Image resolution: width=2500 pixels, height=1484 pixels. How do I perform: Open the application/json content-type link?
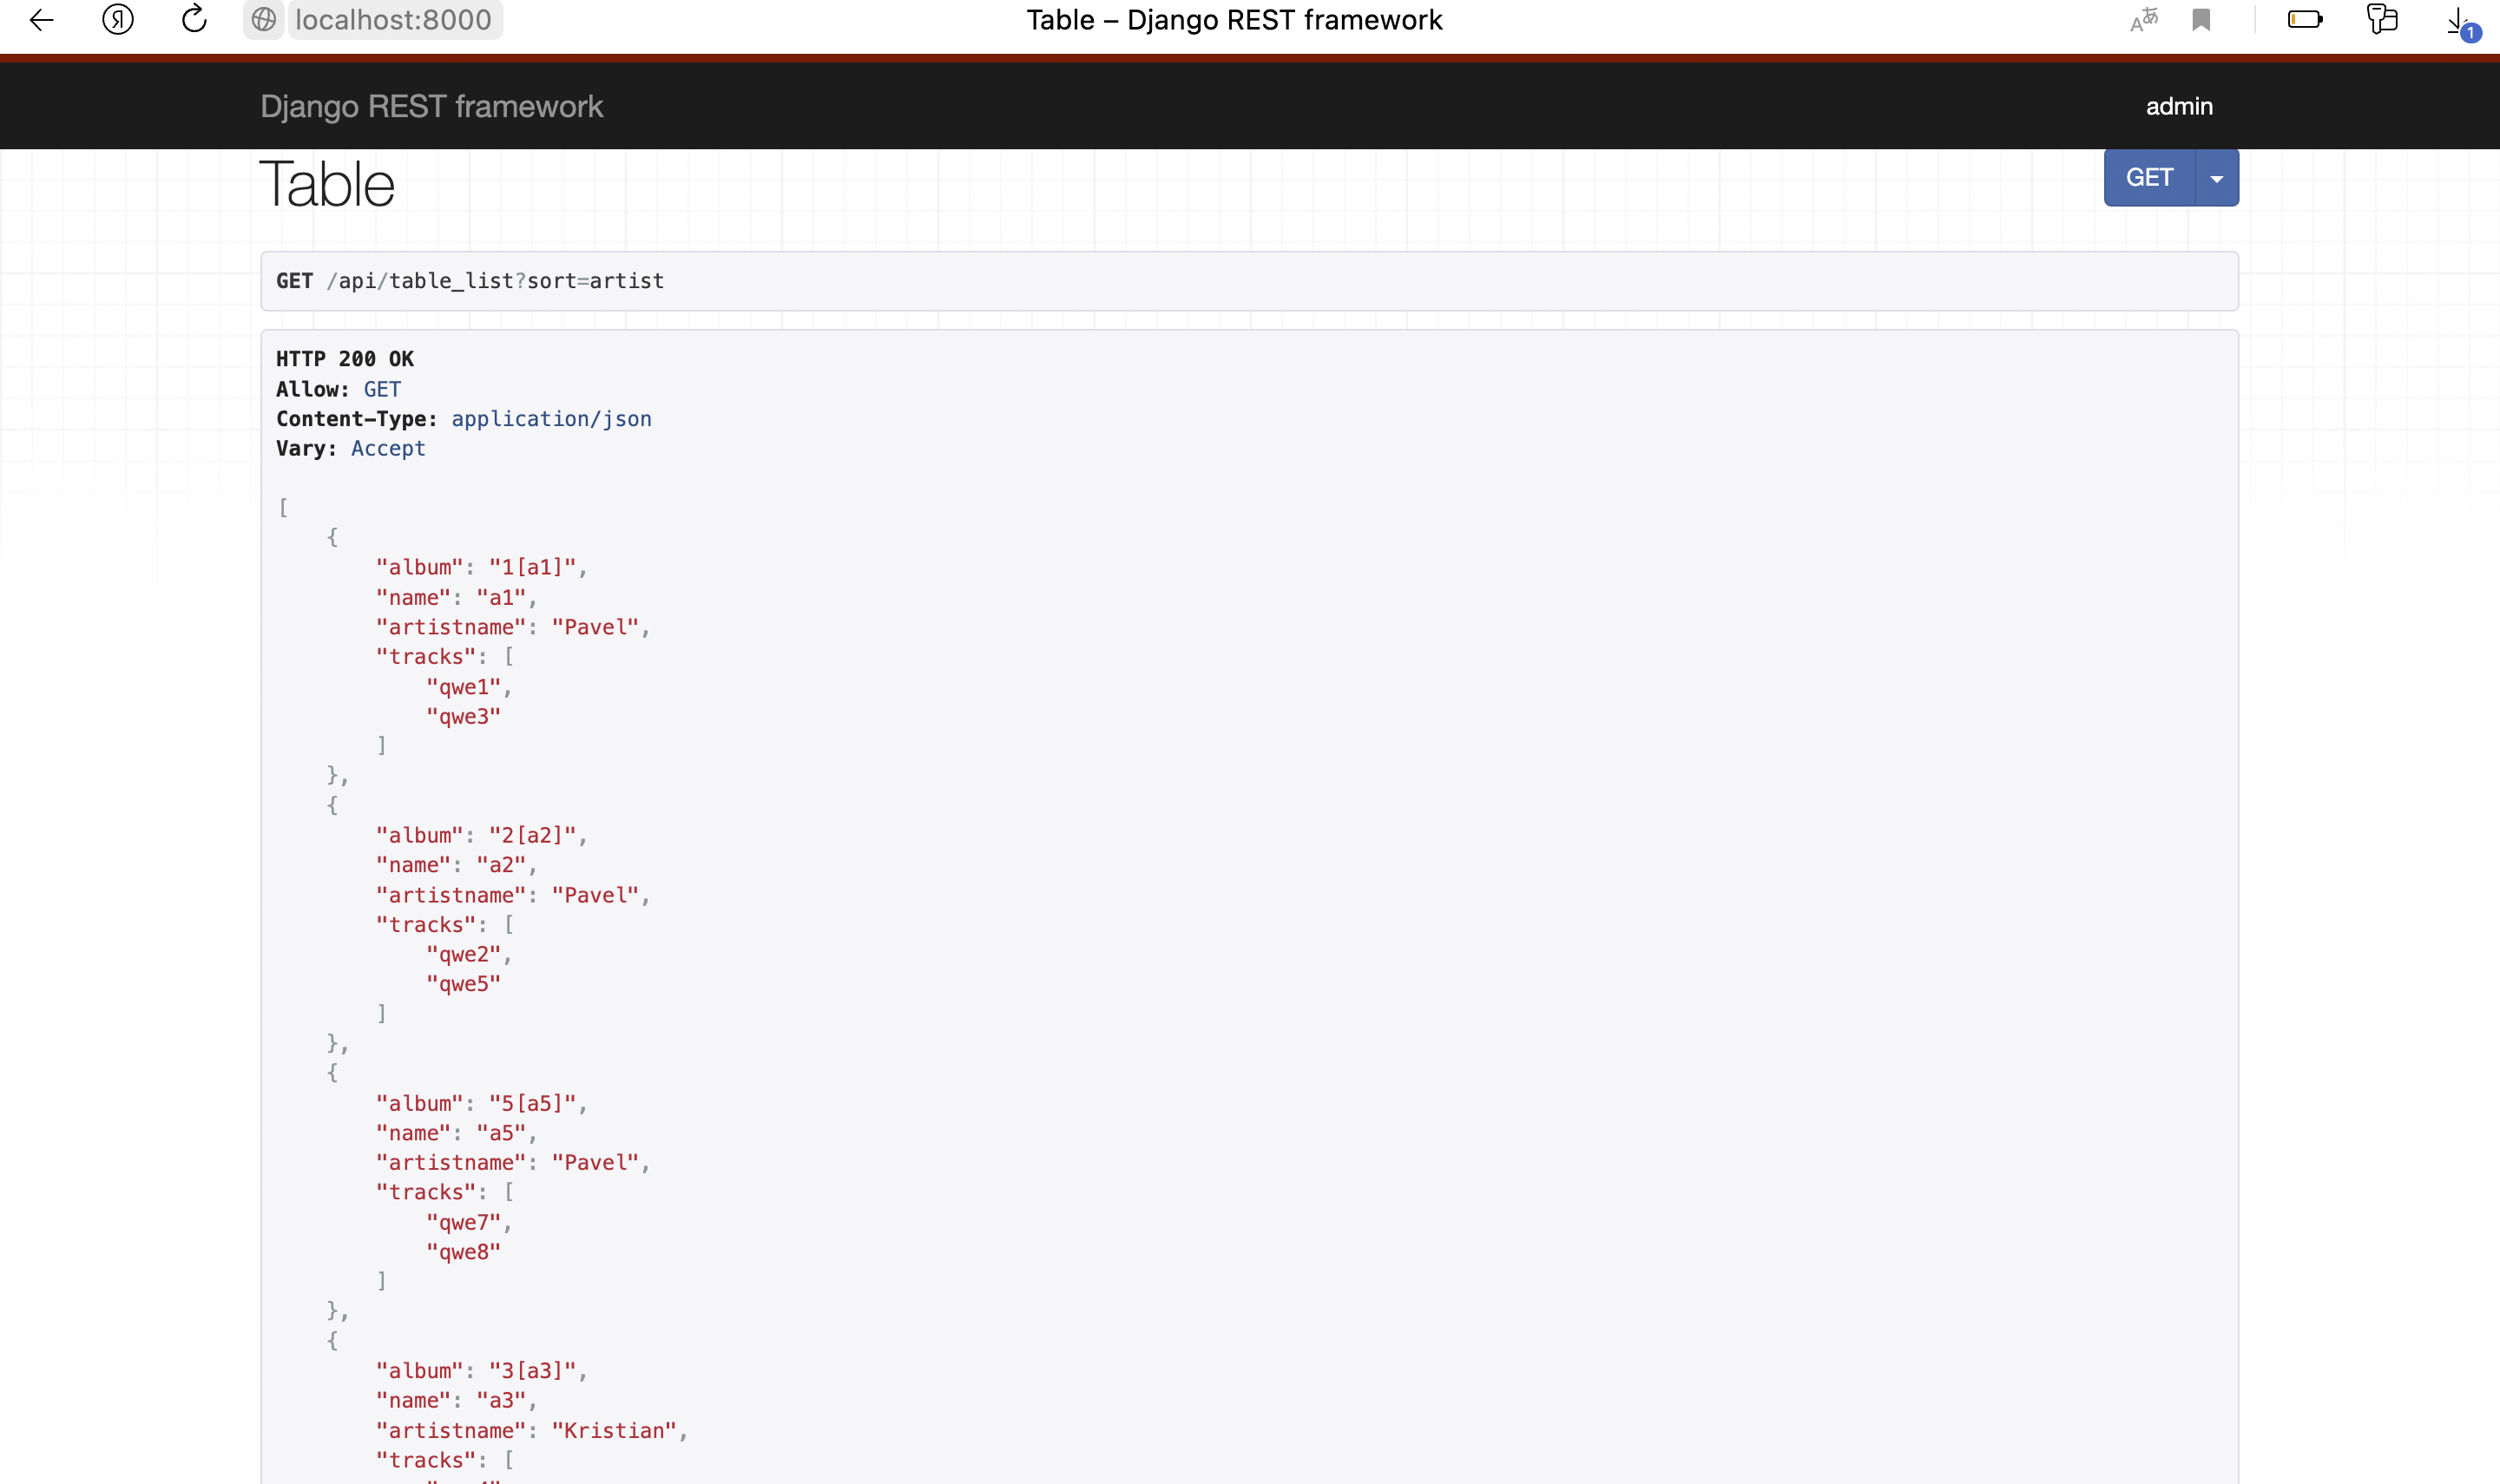(x=551, y=418)
